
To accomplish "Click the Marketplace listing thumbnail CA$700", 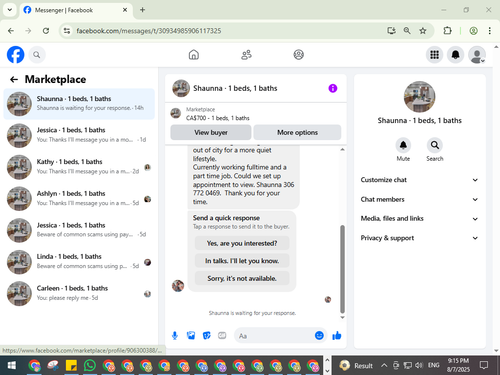I will pyautogui.click(x=176, y=113).
